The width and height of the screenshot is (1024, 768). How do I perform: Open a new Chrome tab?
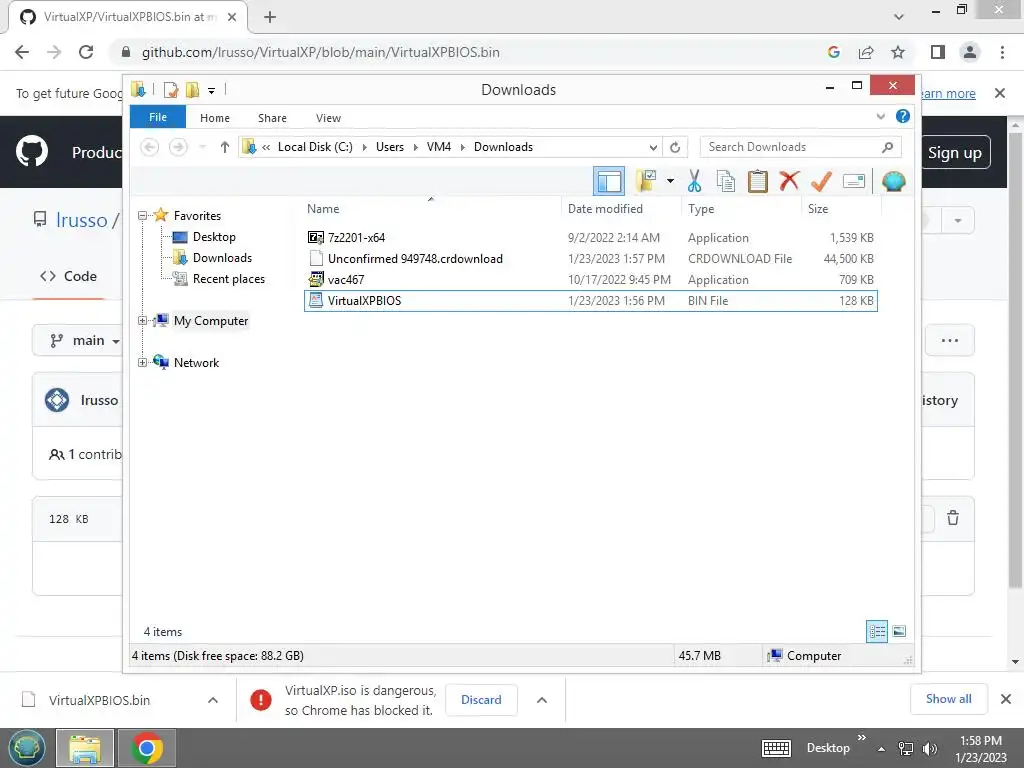point(270,17)
